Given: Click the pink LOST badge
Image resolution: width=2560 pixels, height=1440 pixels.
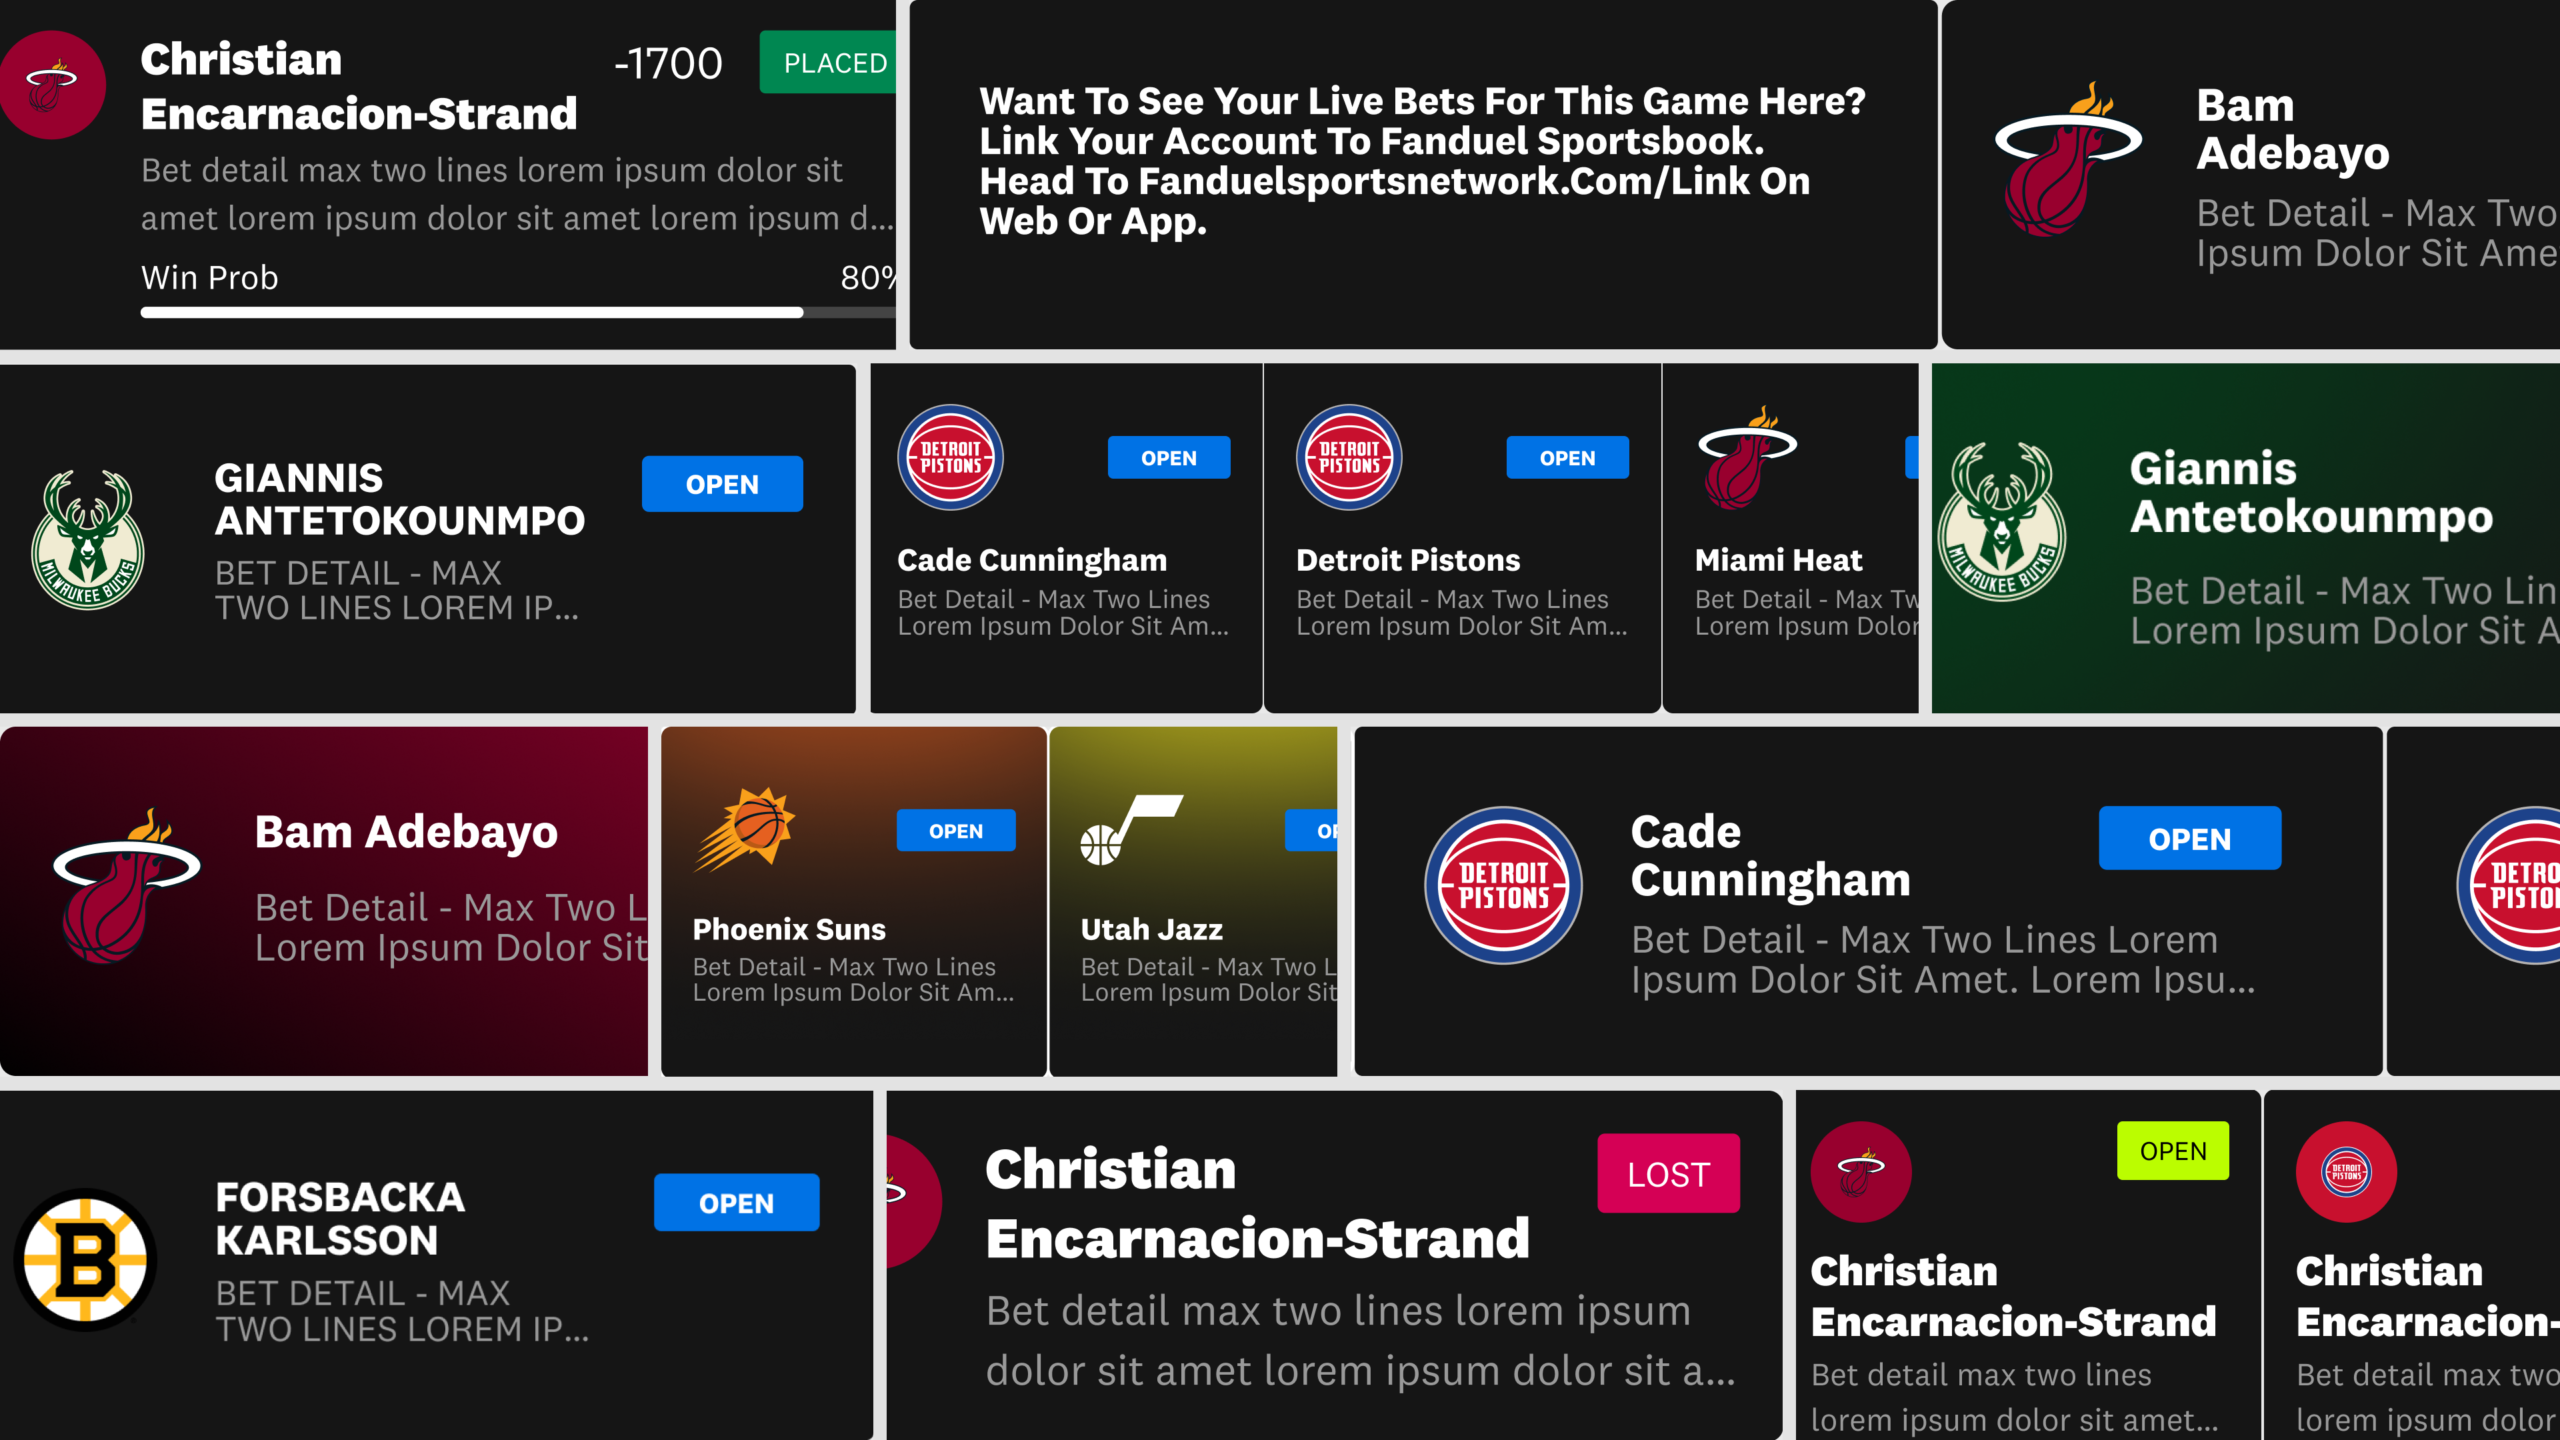Looking at the screenshot, I should click(1668, 1174).
